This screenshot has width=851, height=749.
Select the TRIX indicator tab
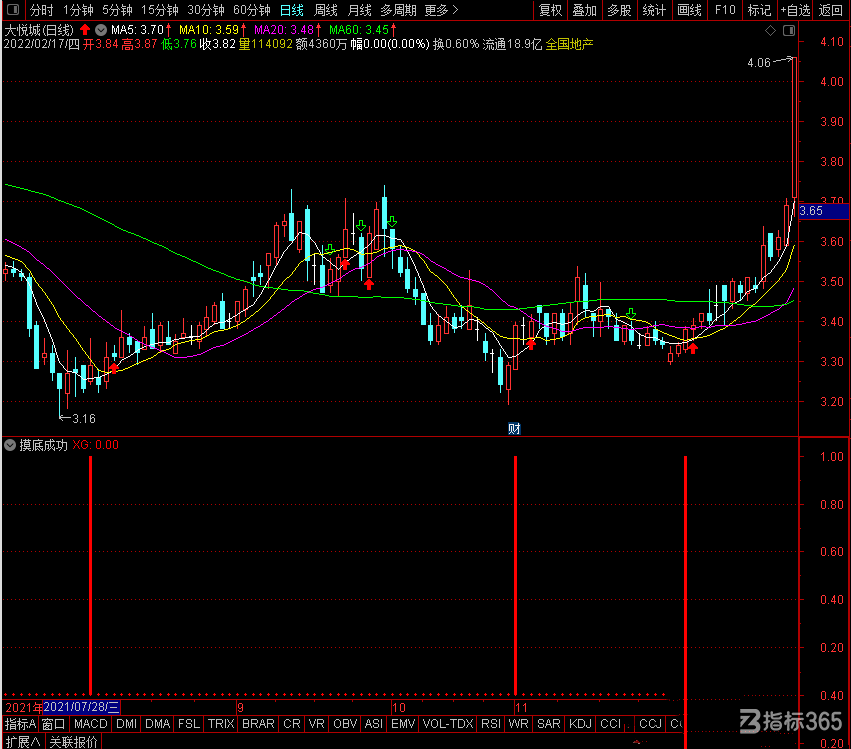(x=221, y=724)
